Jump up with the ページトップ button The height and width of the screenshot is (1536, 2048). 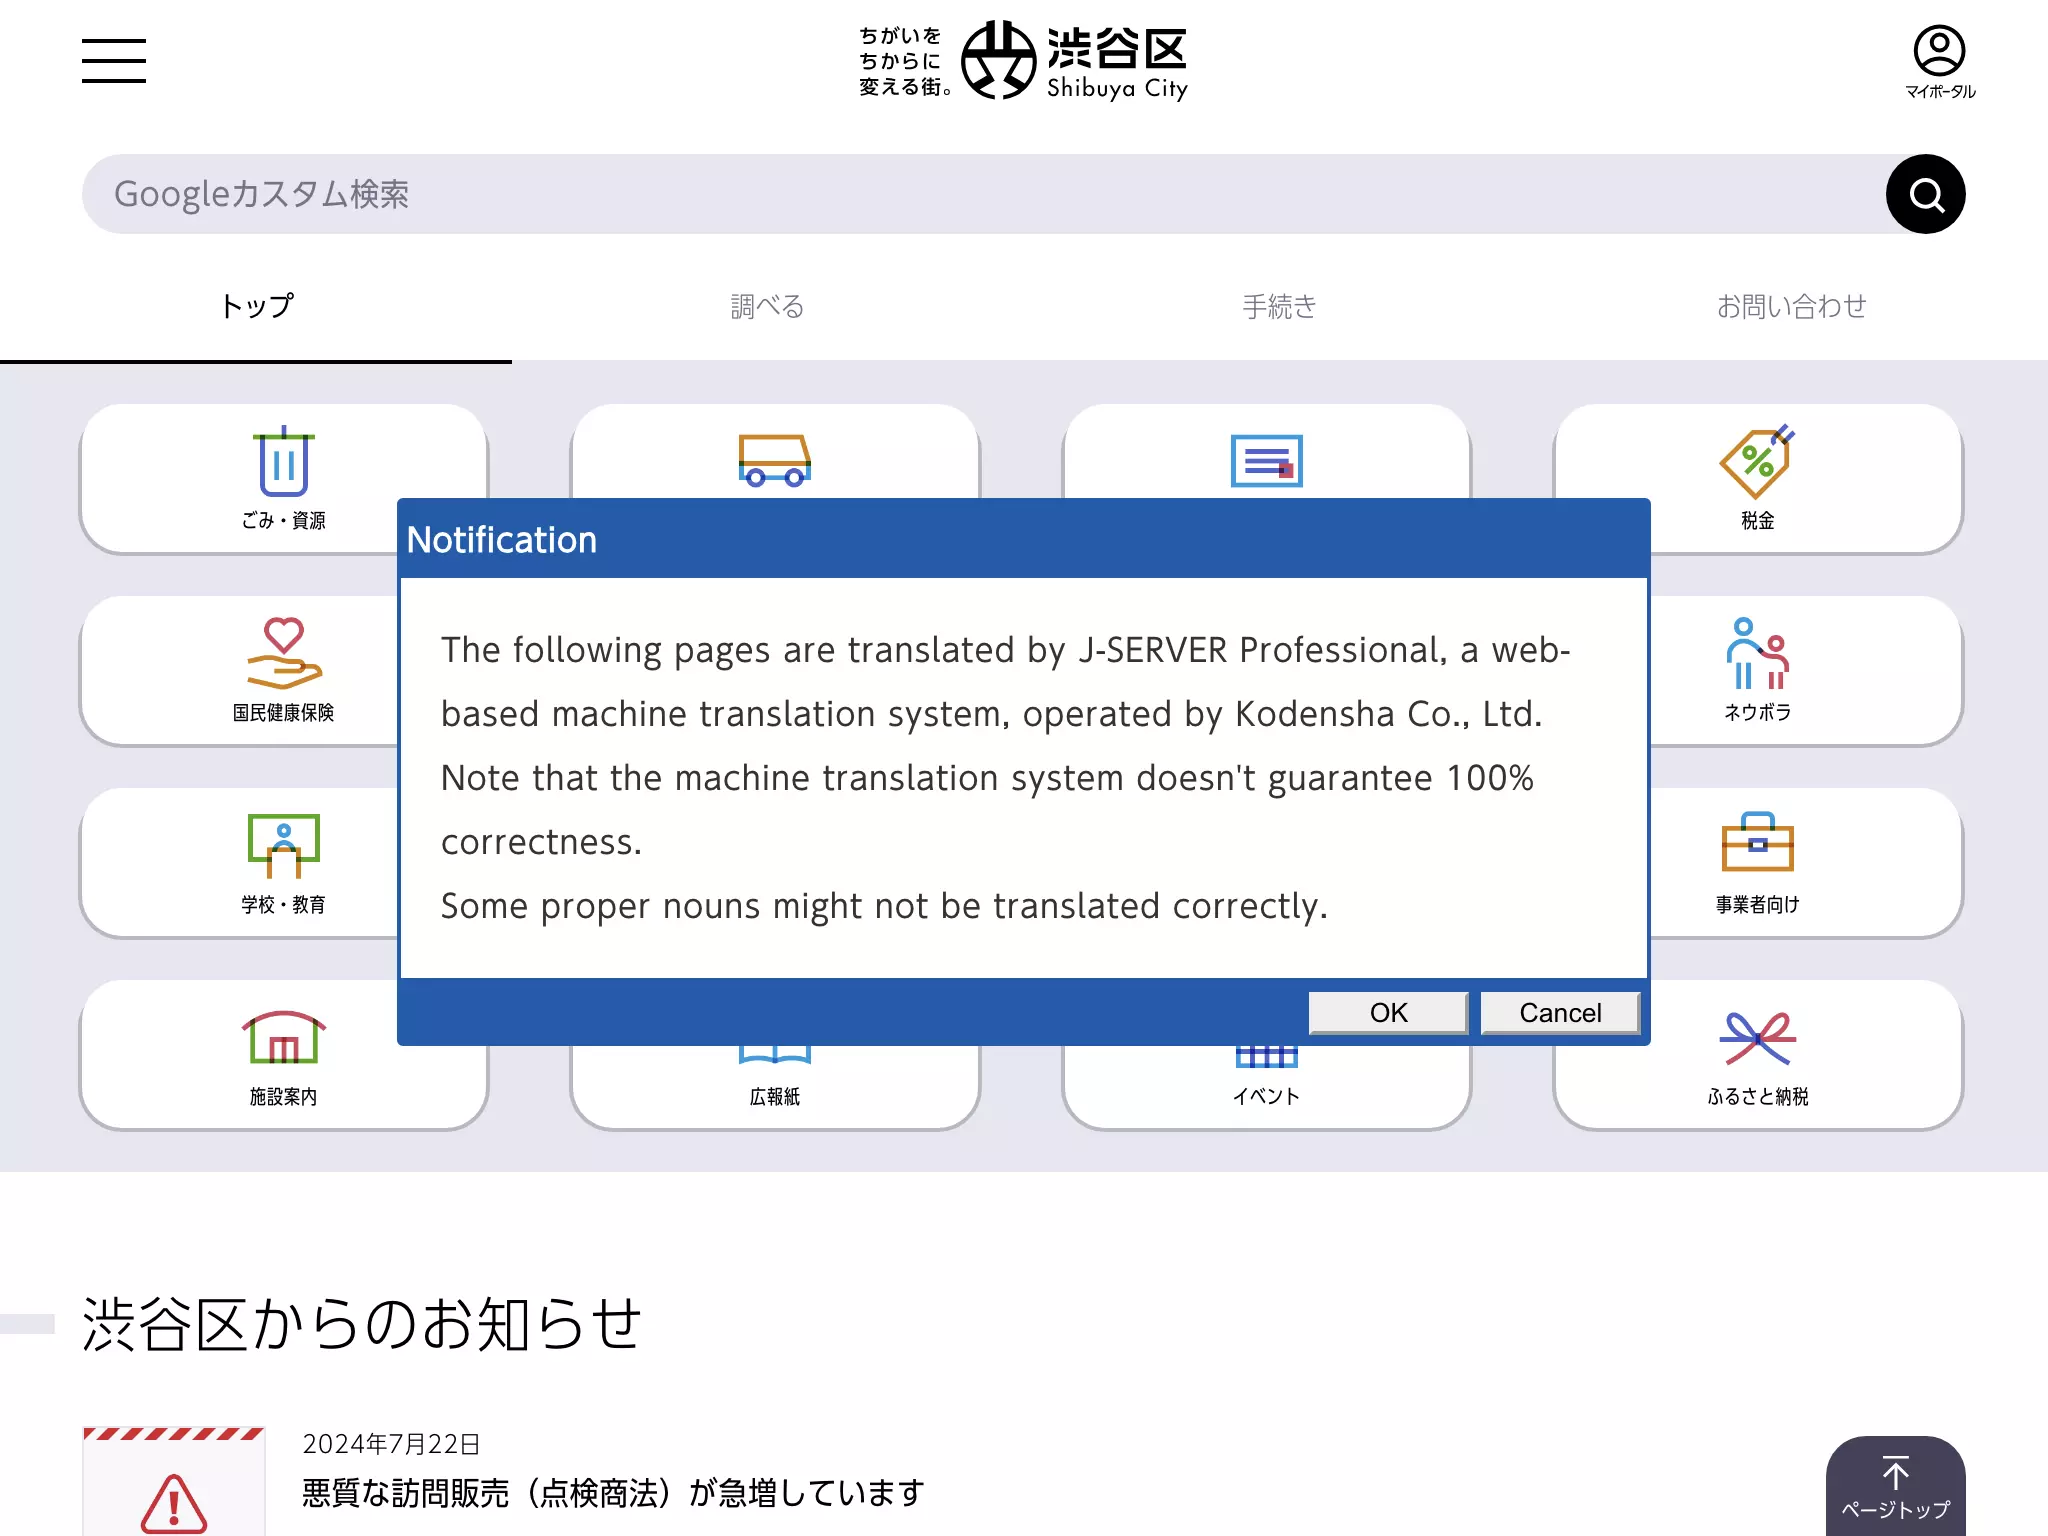pos(1895,1486)
